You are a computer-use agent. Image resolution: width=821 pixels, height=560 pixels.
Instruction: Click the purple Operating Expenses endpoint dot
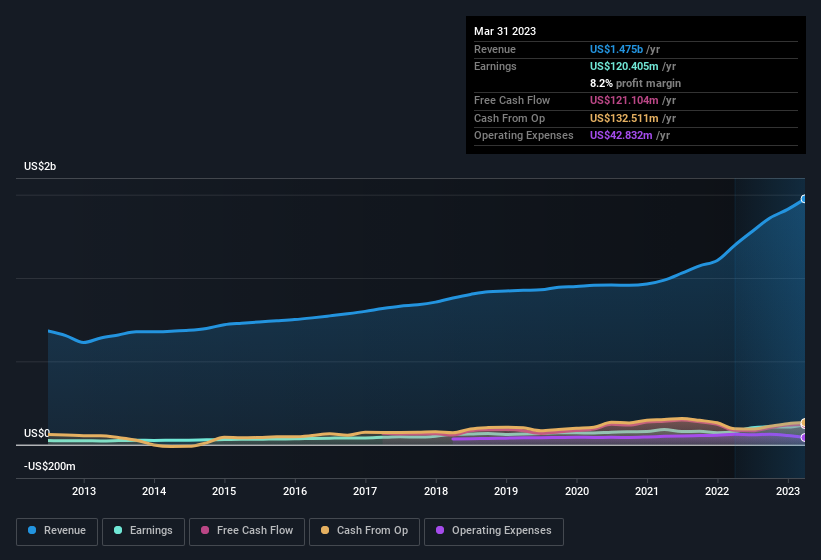click(x=804, y=438)
